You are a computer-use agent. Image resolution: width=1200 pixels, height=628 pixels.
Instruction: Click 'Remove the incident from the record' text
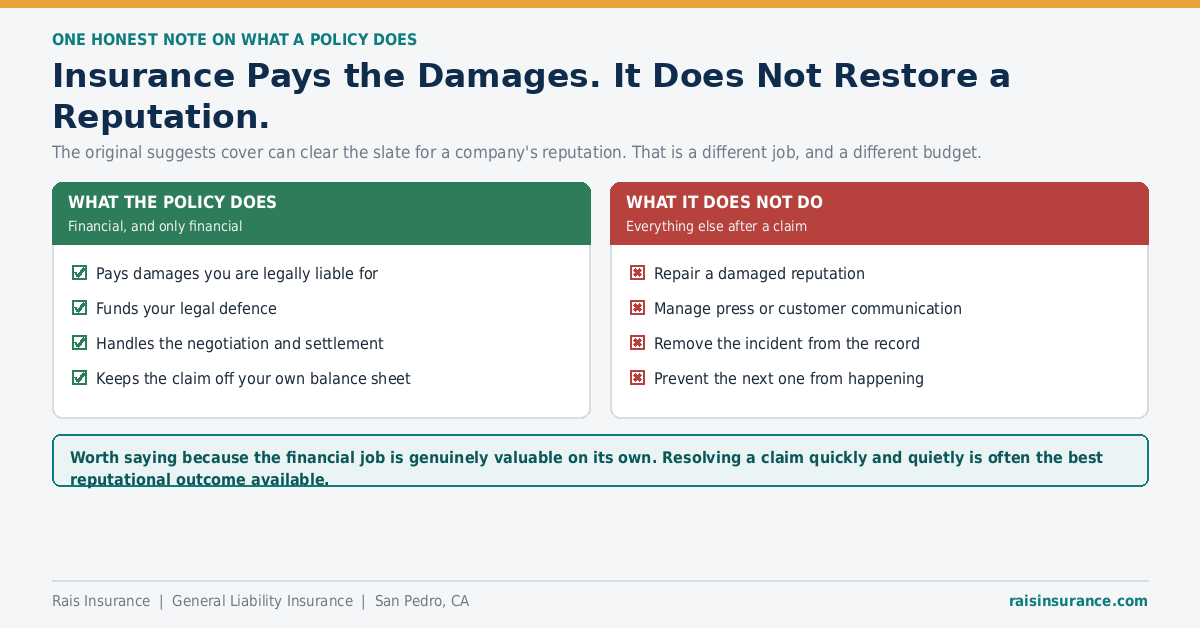tap(787, 343)
